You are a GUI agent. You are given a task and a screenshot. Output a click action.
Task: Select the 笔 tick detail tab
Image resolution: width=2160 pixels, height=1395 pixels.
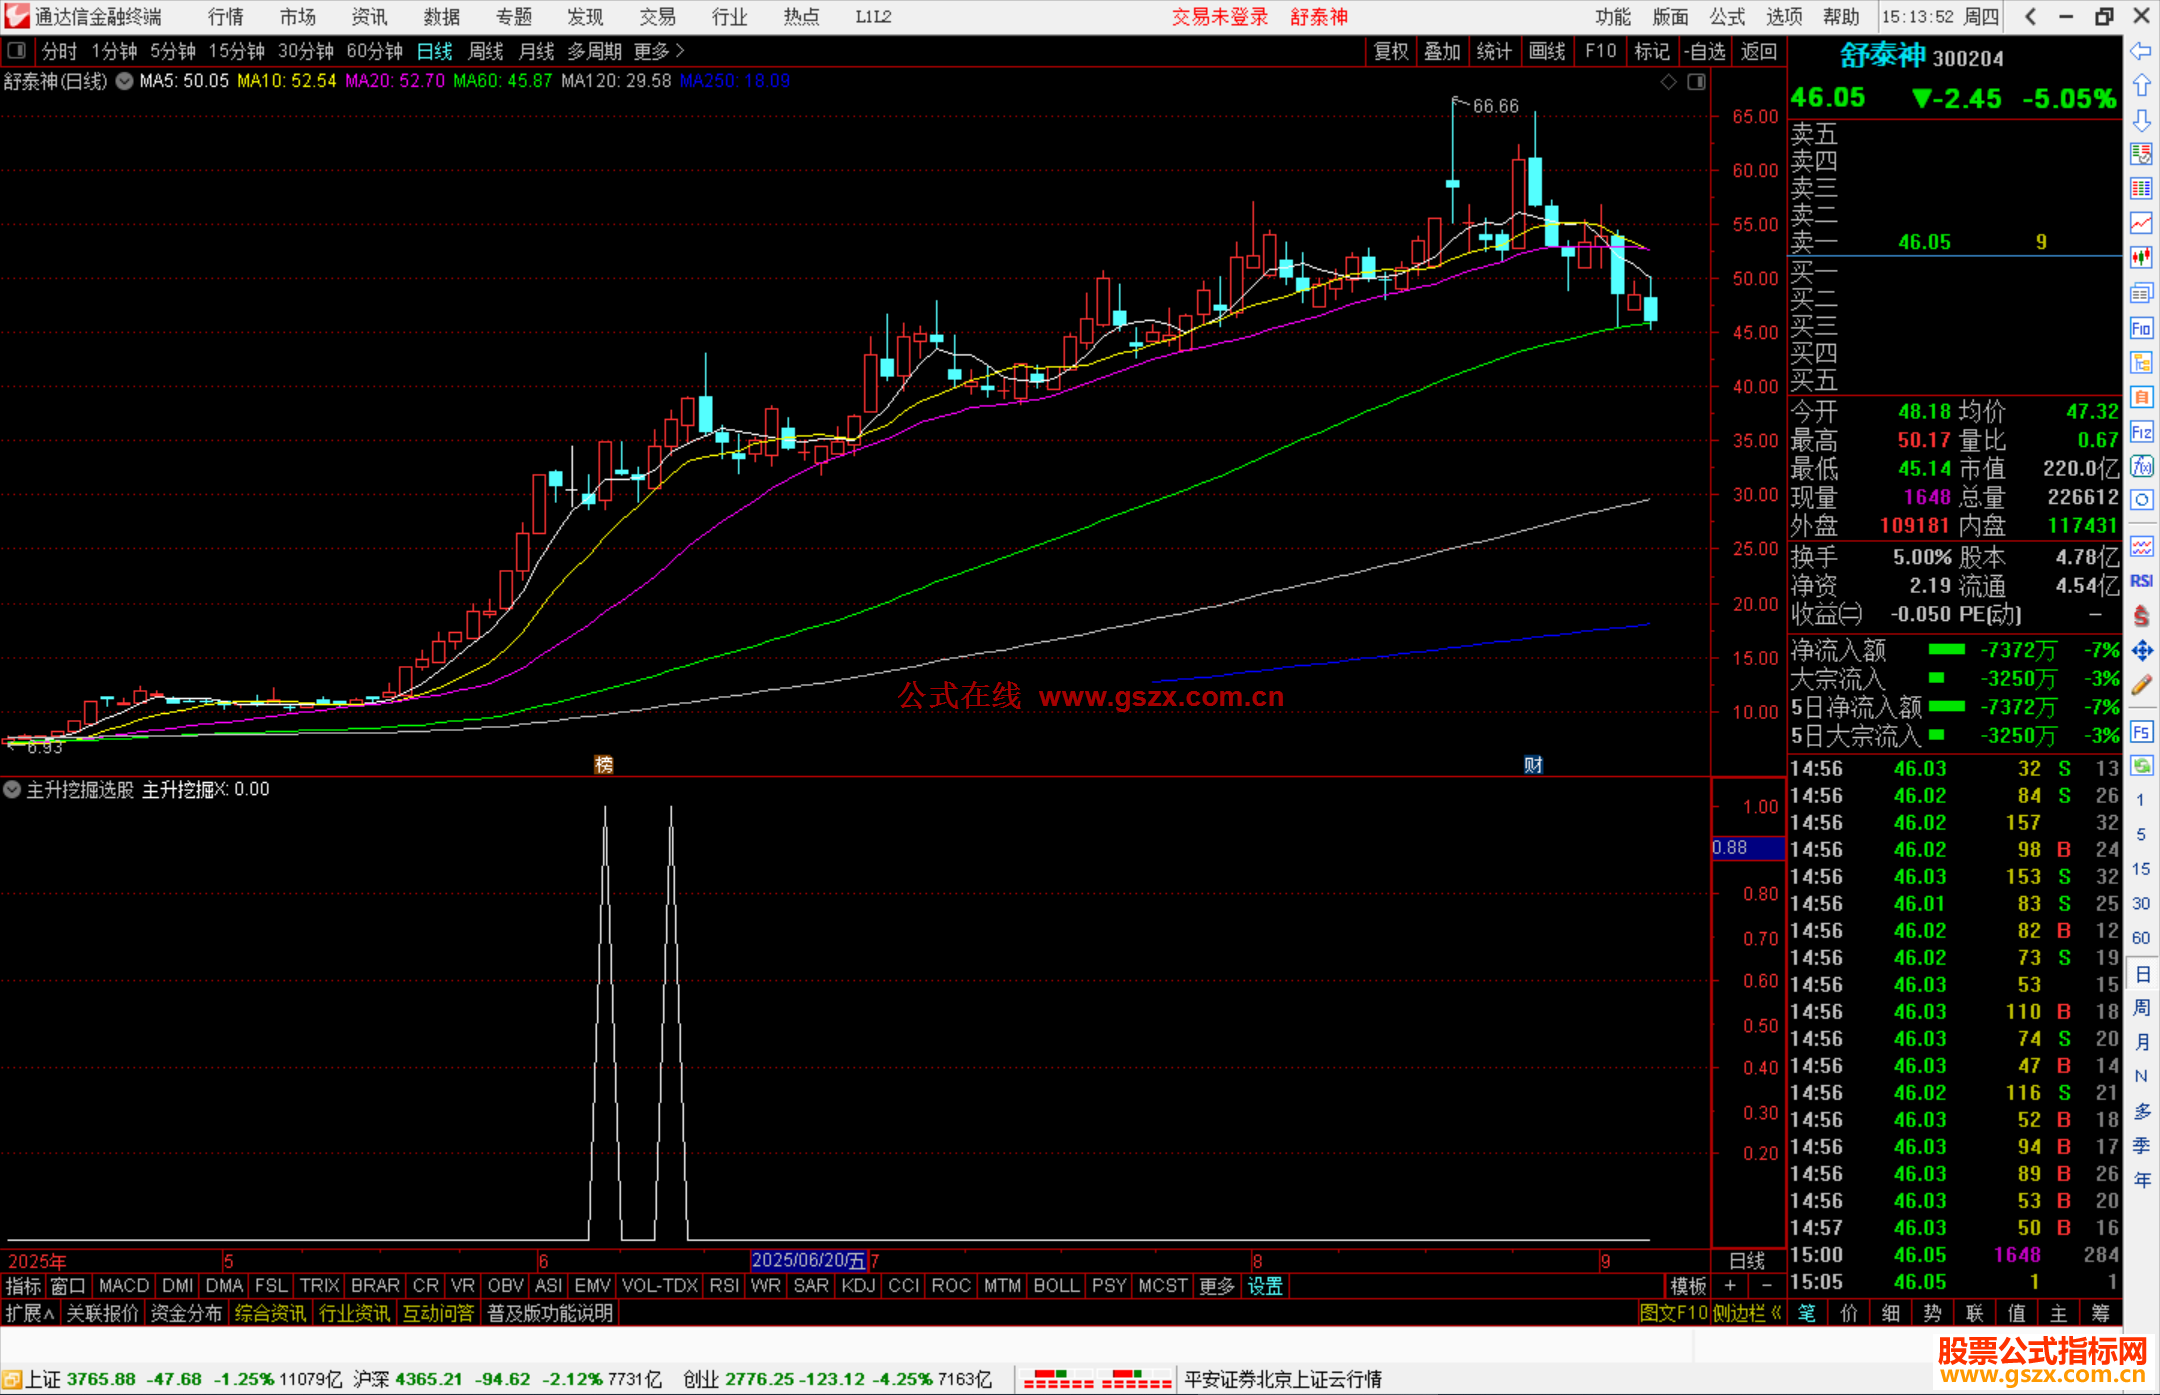point(1808,1313)
